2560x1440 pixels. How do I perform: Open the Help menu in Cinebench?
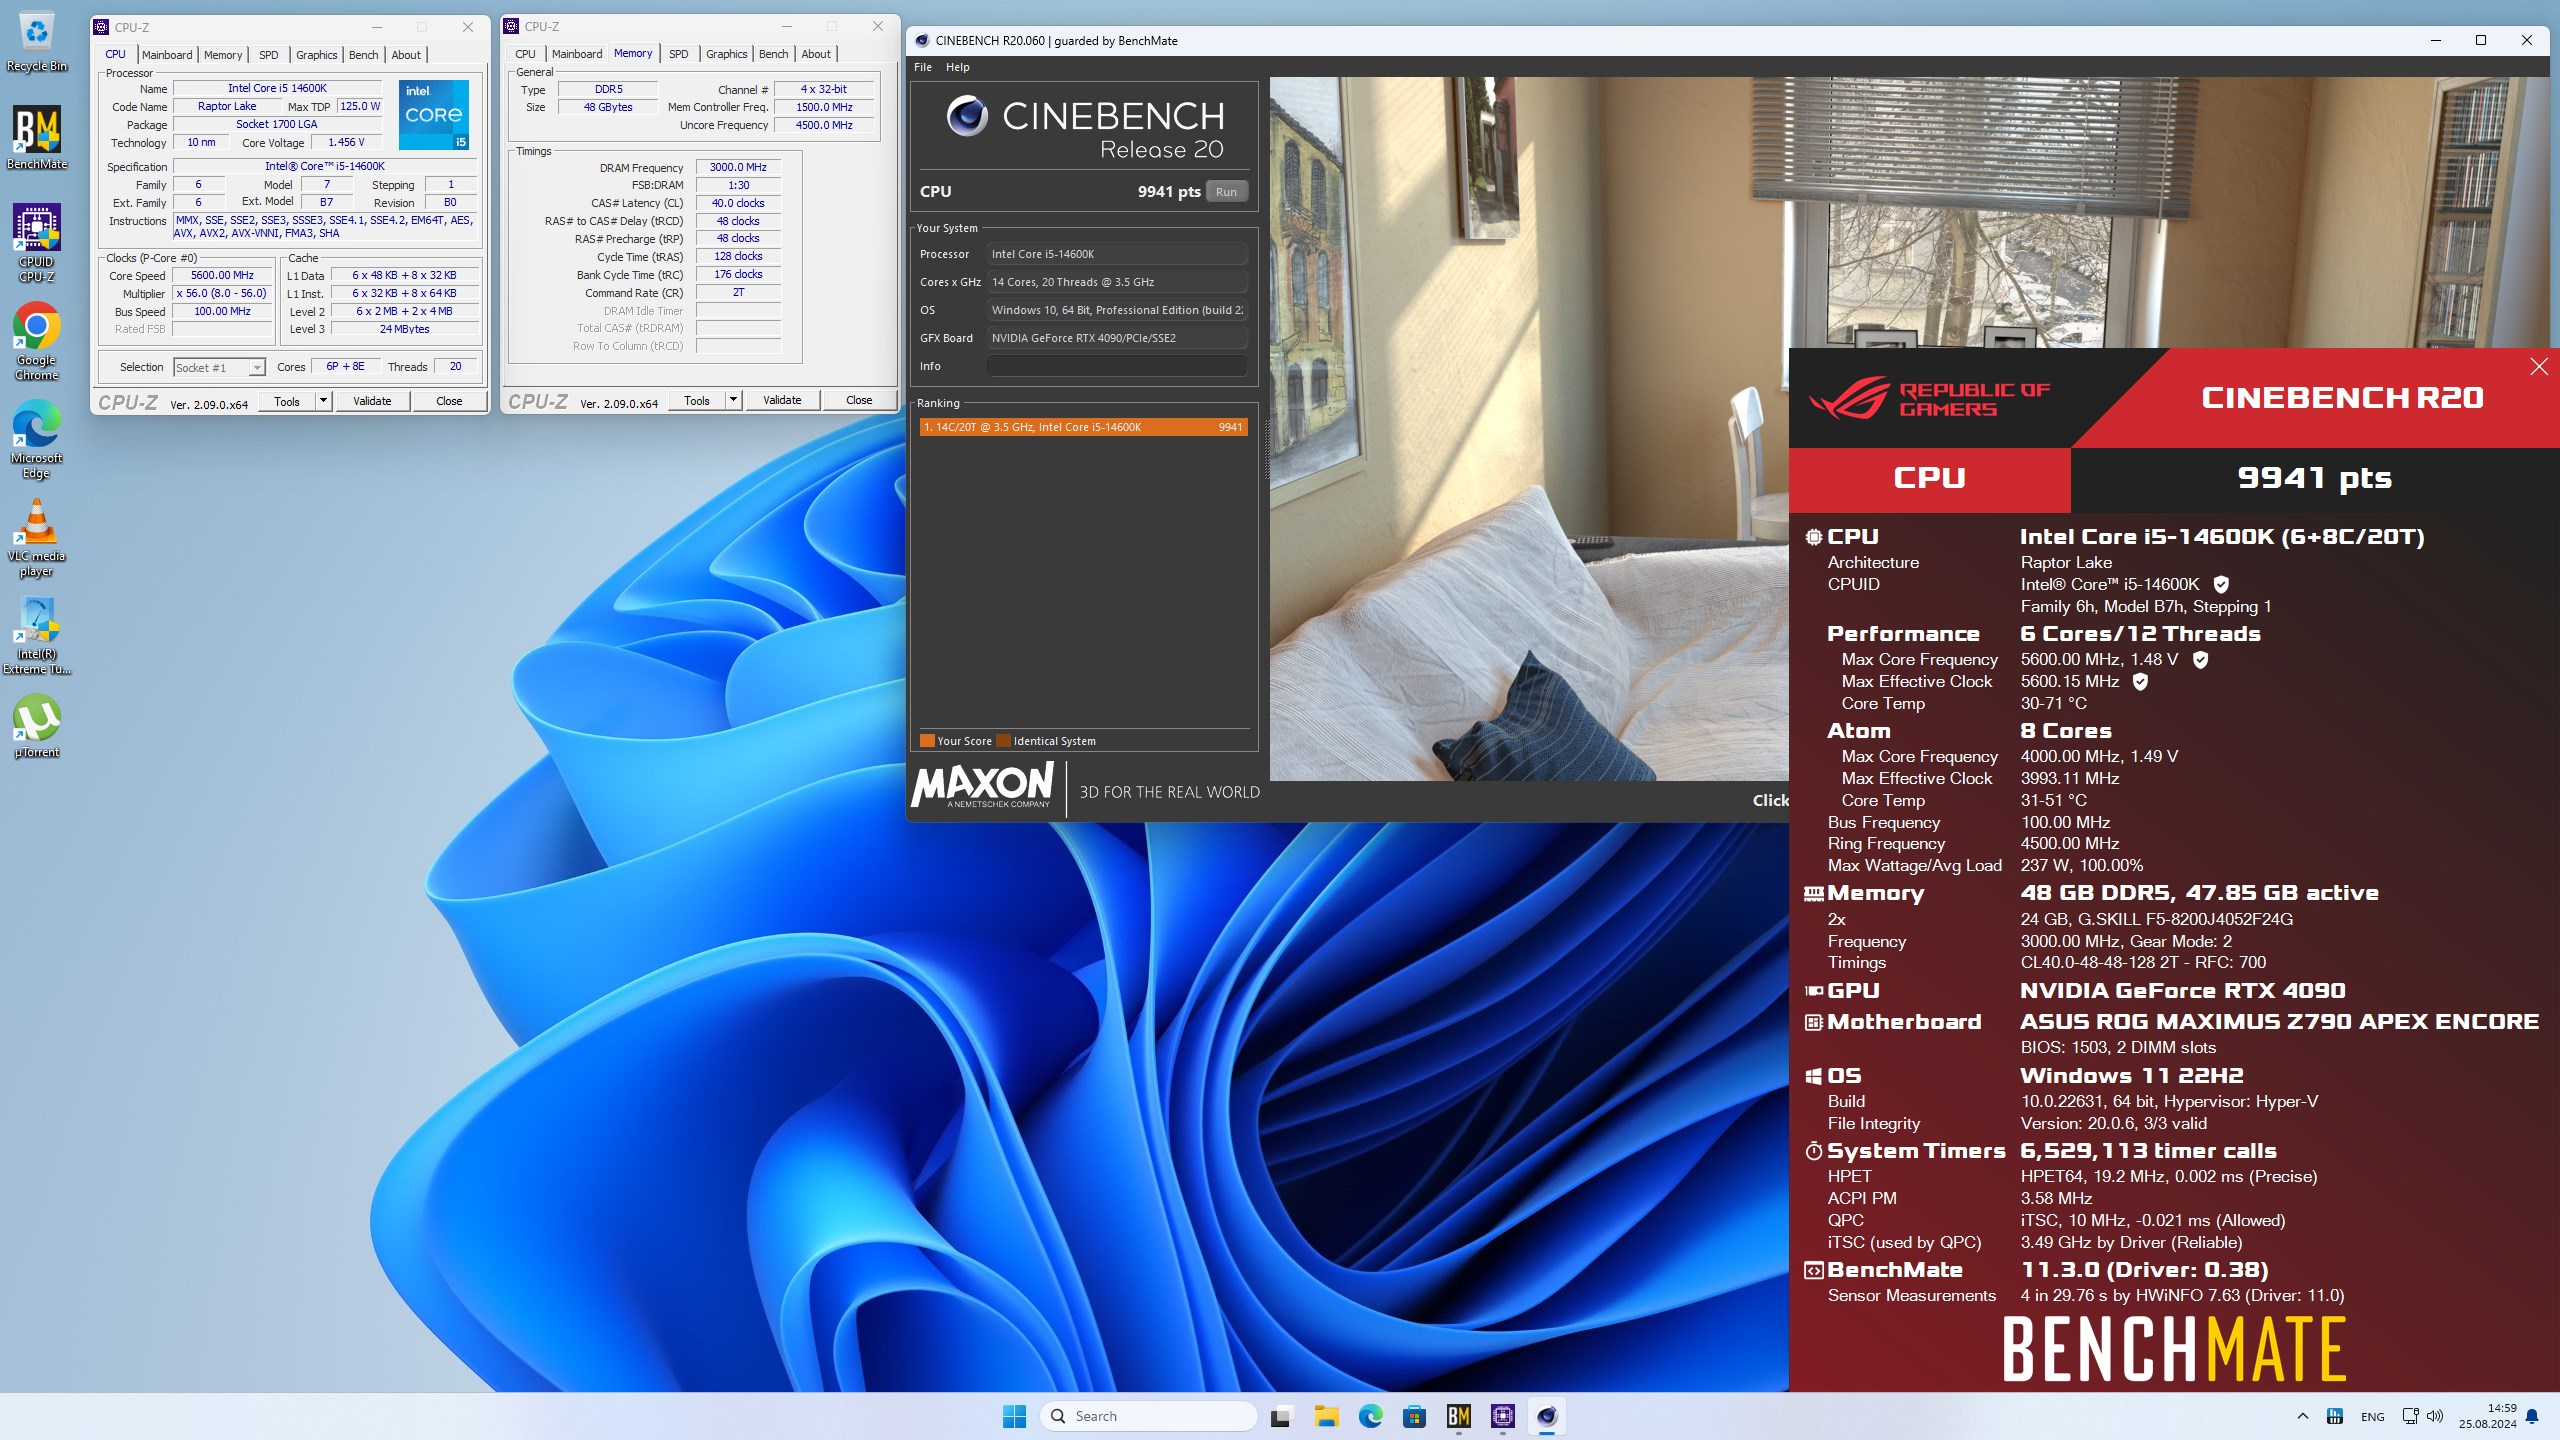[x=958, y=67]
